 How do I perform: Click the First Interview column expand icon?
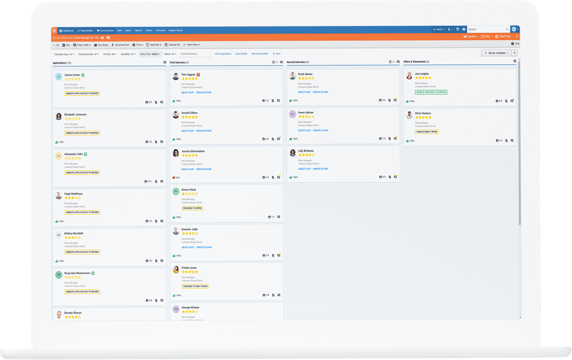(x=281, y=62)
